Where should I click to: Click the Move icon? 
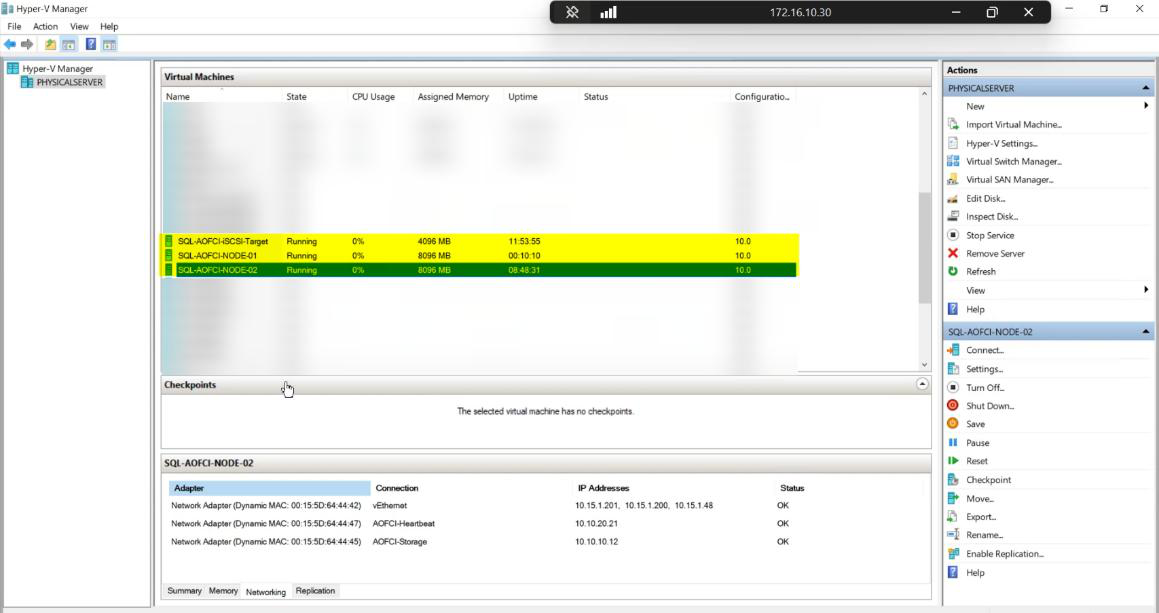pos(953,498)
